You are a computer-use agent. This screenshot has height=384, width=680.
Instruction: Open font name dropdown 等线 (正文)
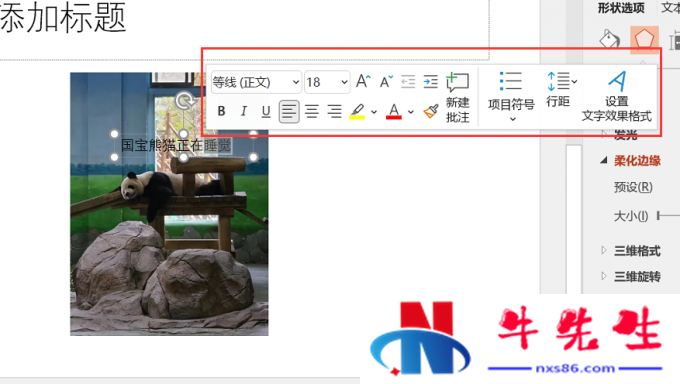pos(256,82)
